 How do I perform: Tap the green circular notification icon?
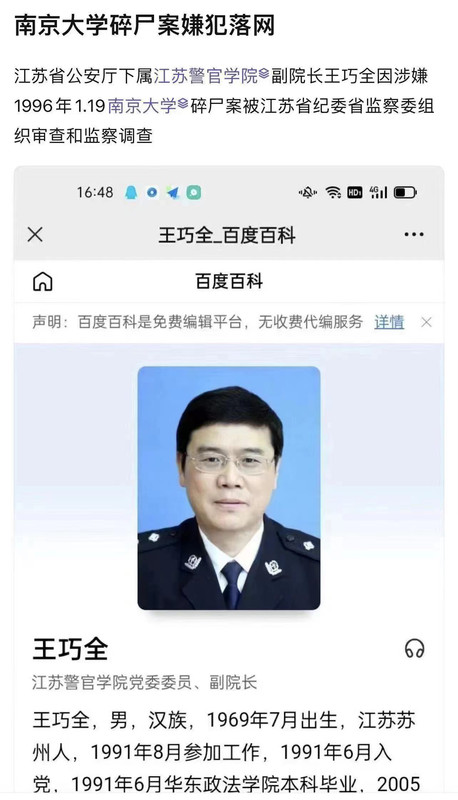194,192
